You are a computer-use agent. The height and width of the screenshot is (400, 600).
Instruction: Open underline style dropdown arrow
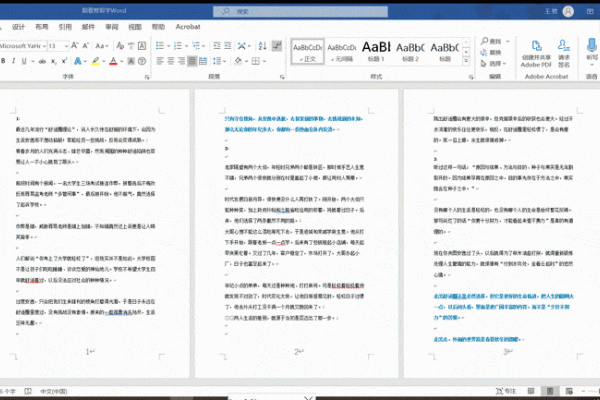point(33,61)
